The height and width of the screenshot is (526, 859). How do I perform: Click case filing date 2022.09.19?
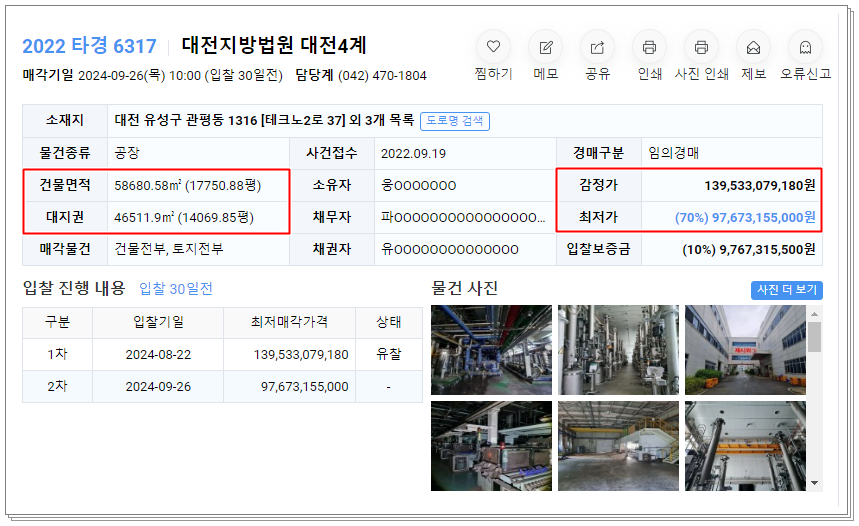[x=414, y=153]
